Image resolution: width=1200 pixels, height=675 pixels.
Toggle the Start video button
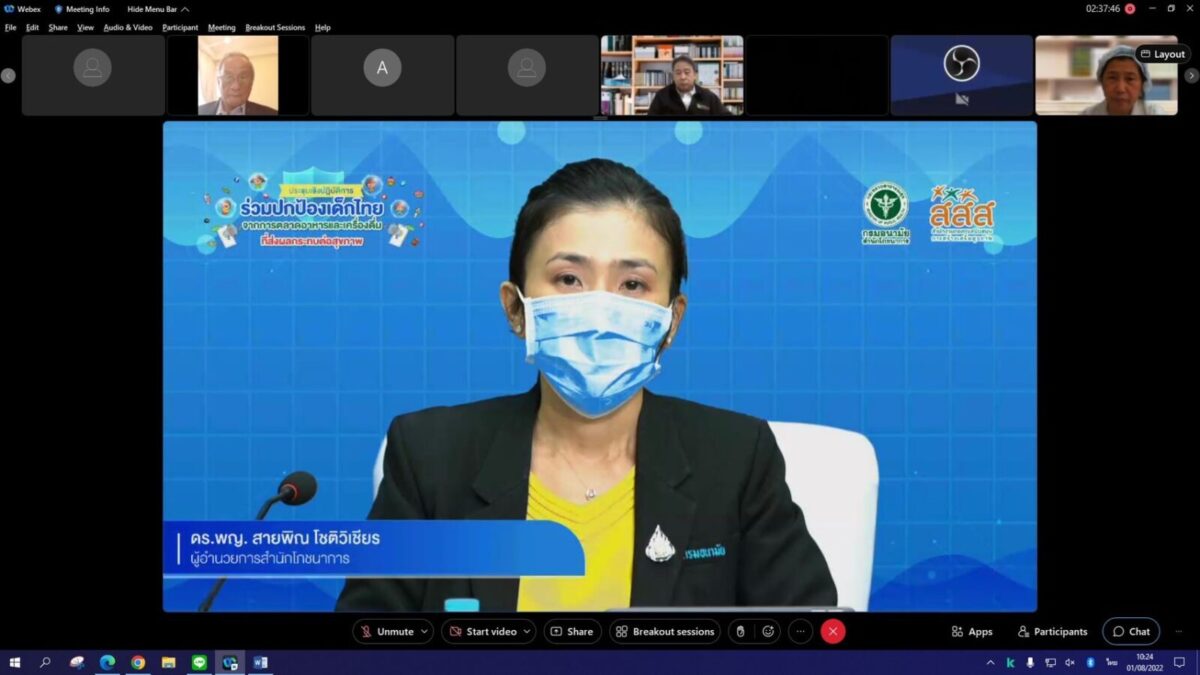click(x=482, y=632)
